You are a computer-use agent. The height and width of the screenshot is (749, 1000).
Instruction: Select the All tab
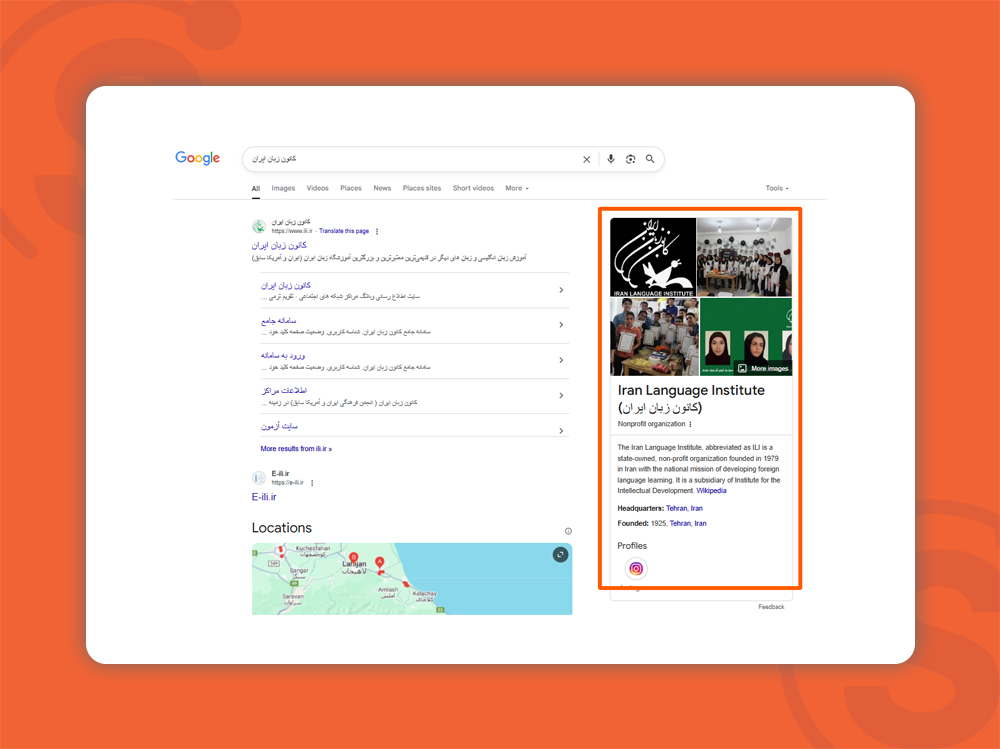tap(256, 189)
